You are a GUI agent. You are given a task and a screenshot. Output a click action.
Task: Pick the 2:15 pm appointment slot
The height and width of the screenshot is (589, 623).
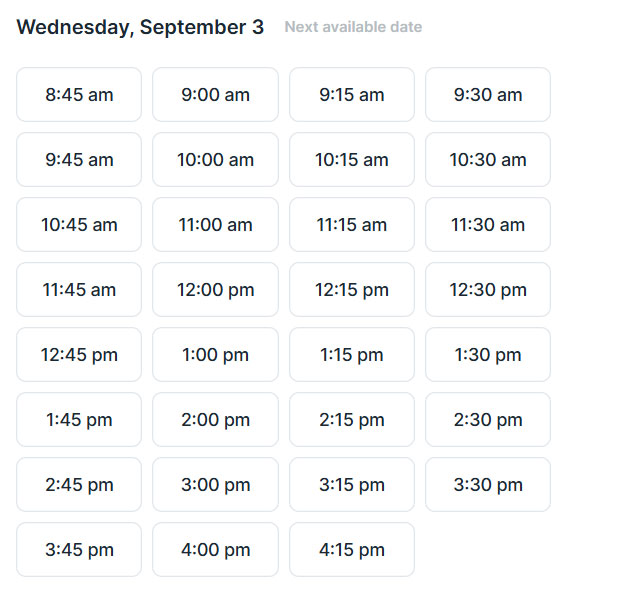click(352, 420)
